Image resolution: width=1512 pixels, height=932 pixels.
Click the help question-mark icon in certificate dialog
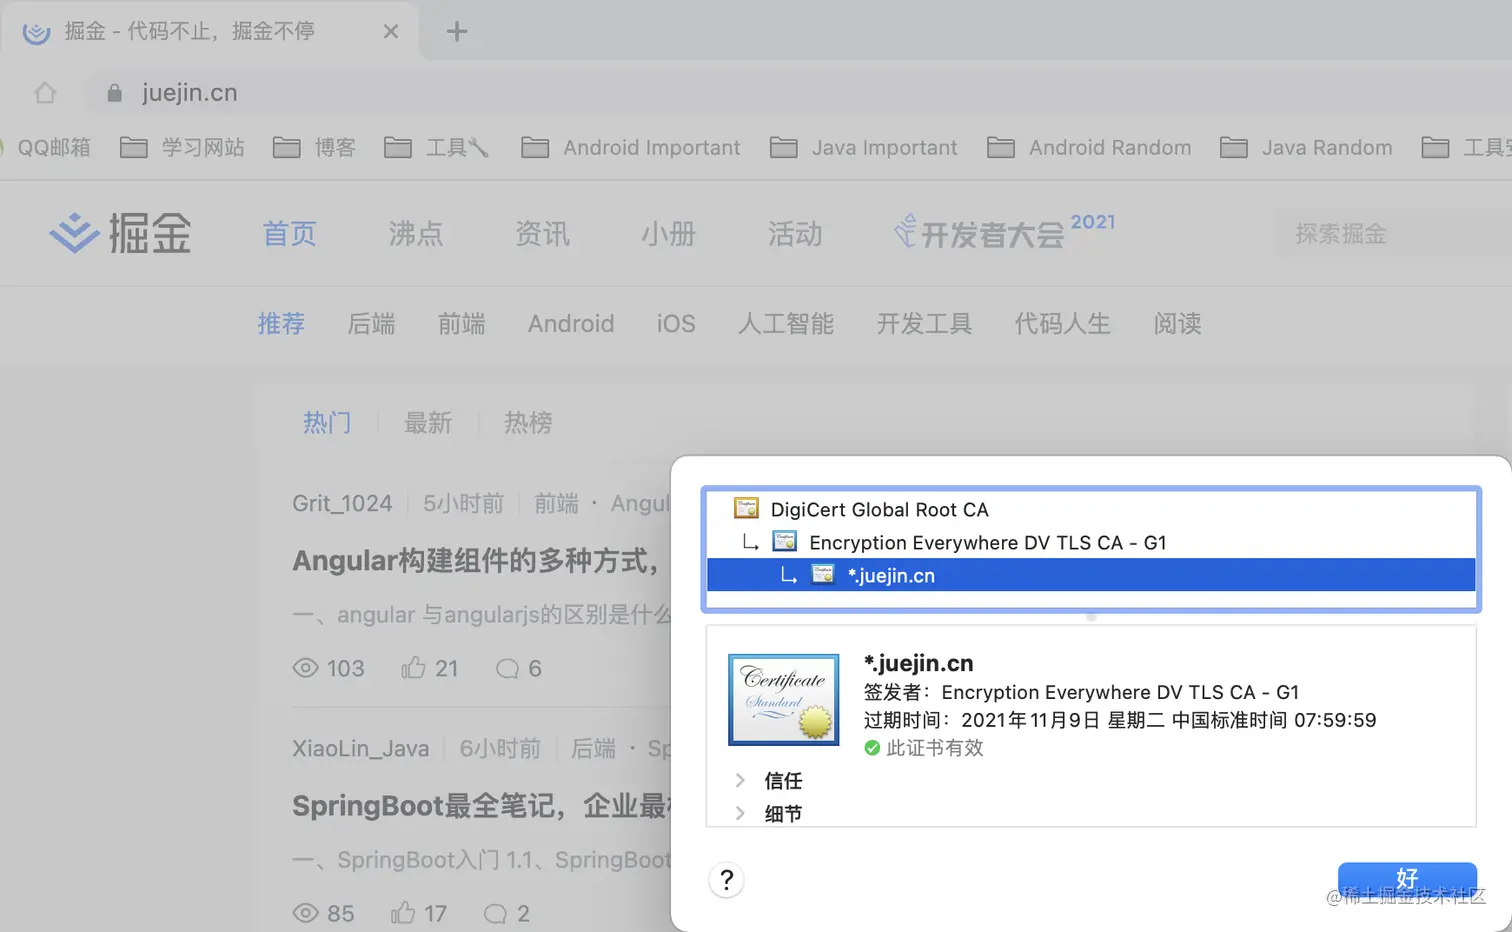[727, 880]
